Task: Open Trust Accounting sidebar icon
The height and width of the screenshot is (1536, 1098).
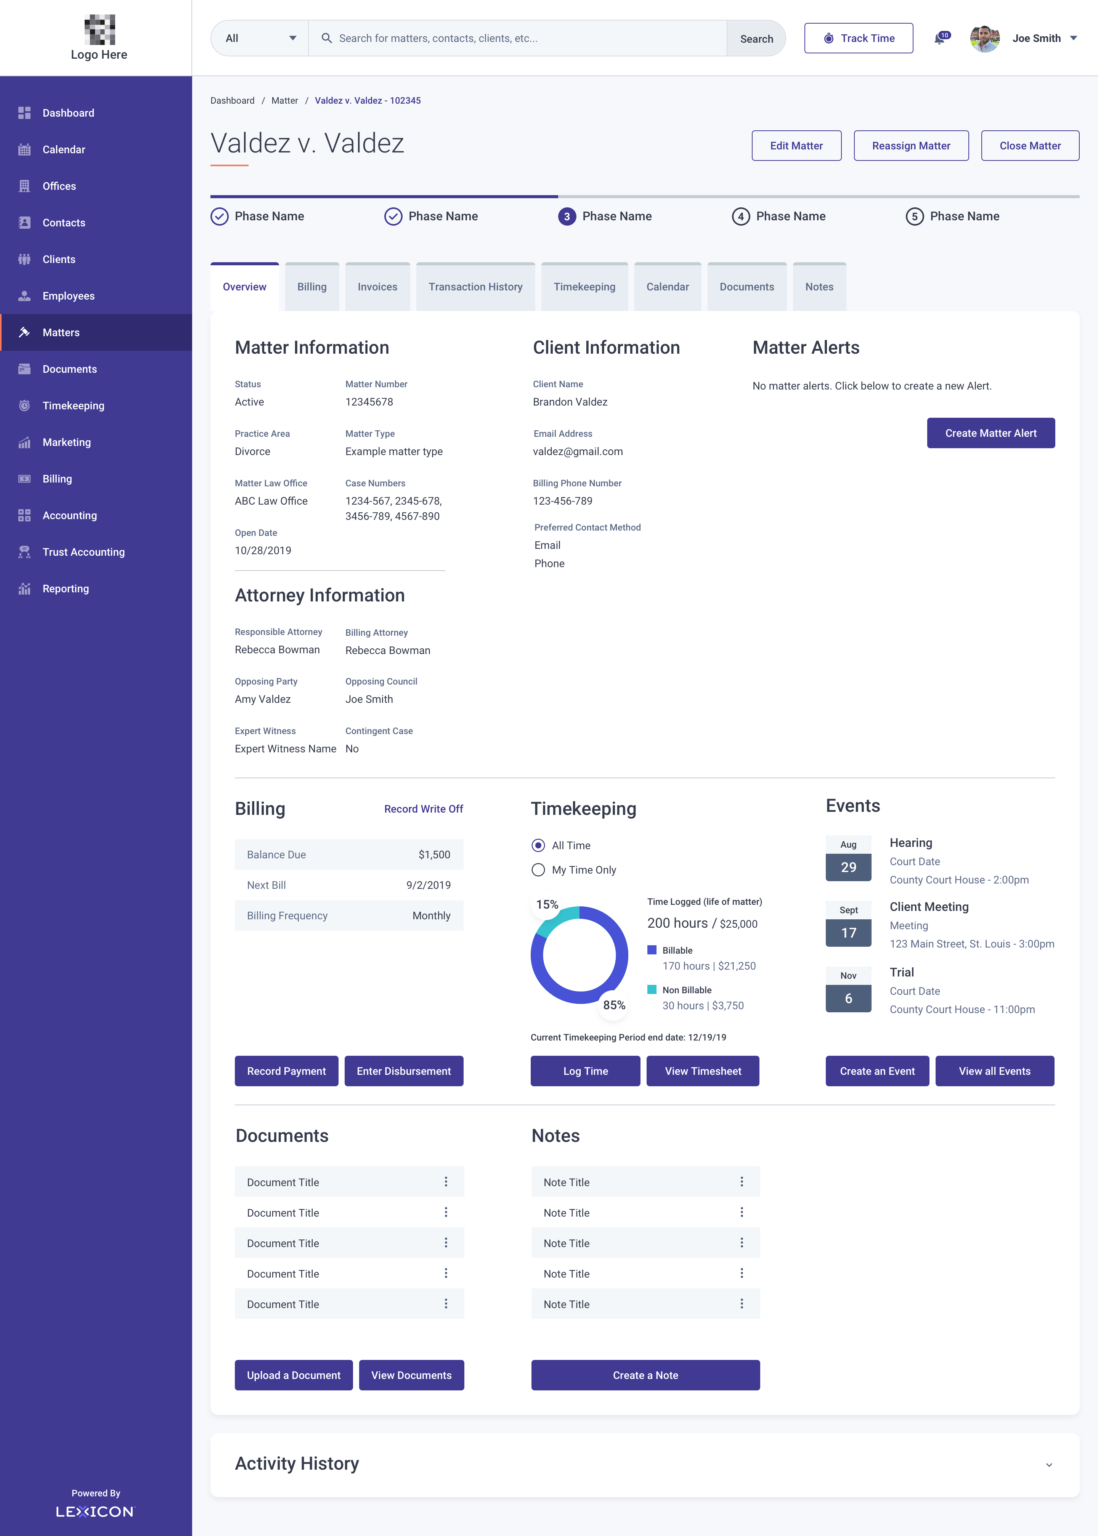Action: (x=24, y=552)
